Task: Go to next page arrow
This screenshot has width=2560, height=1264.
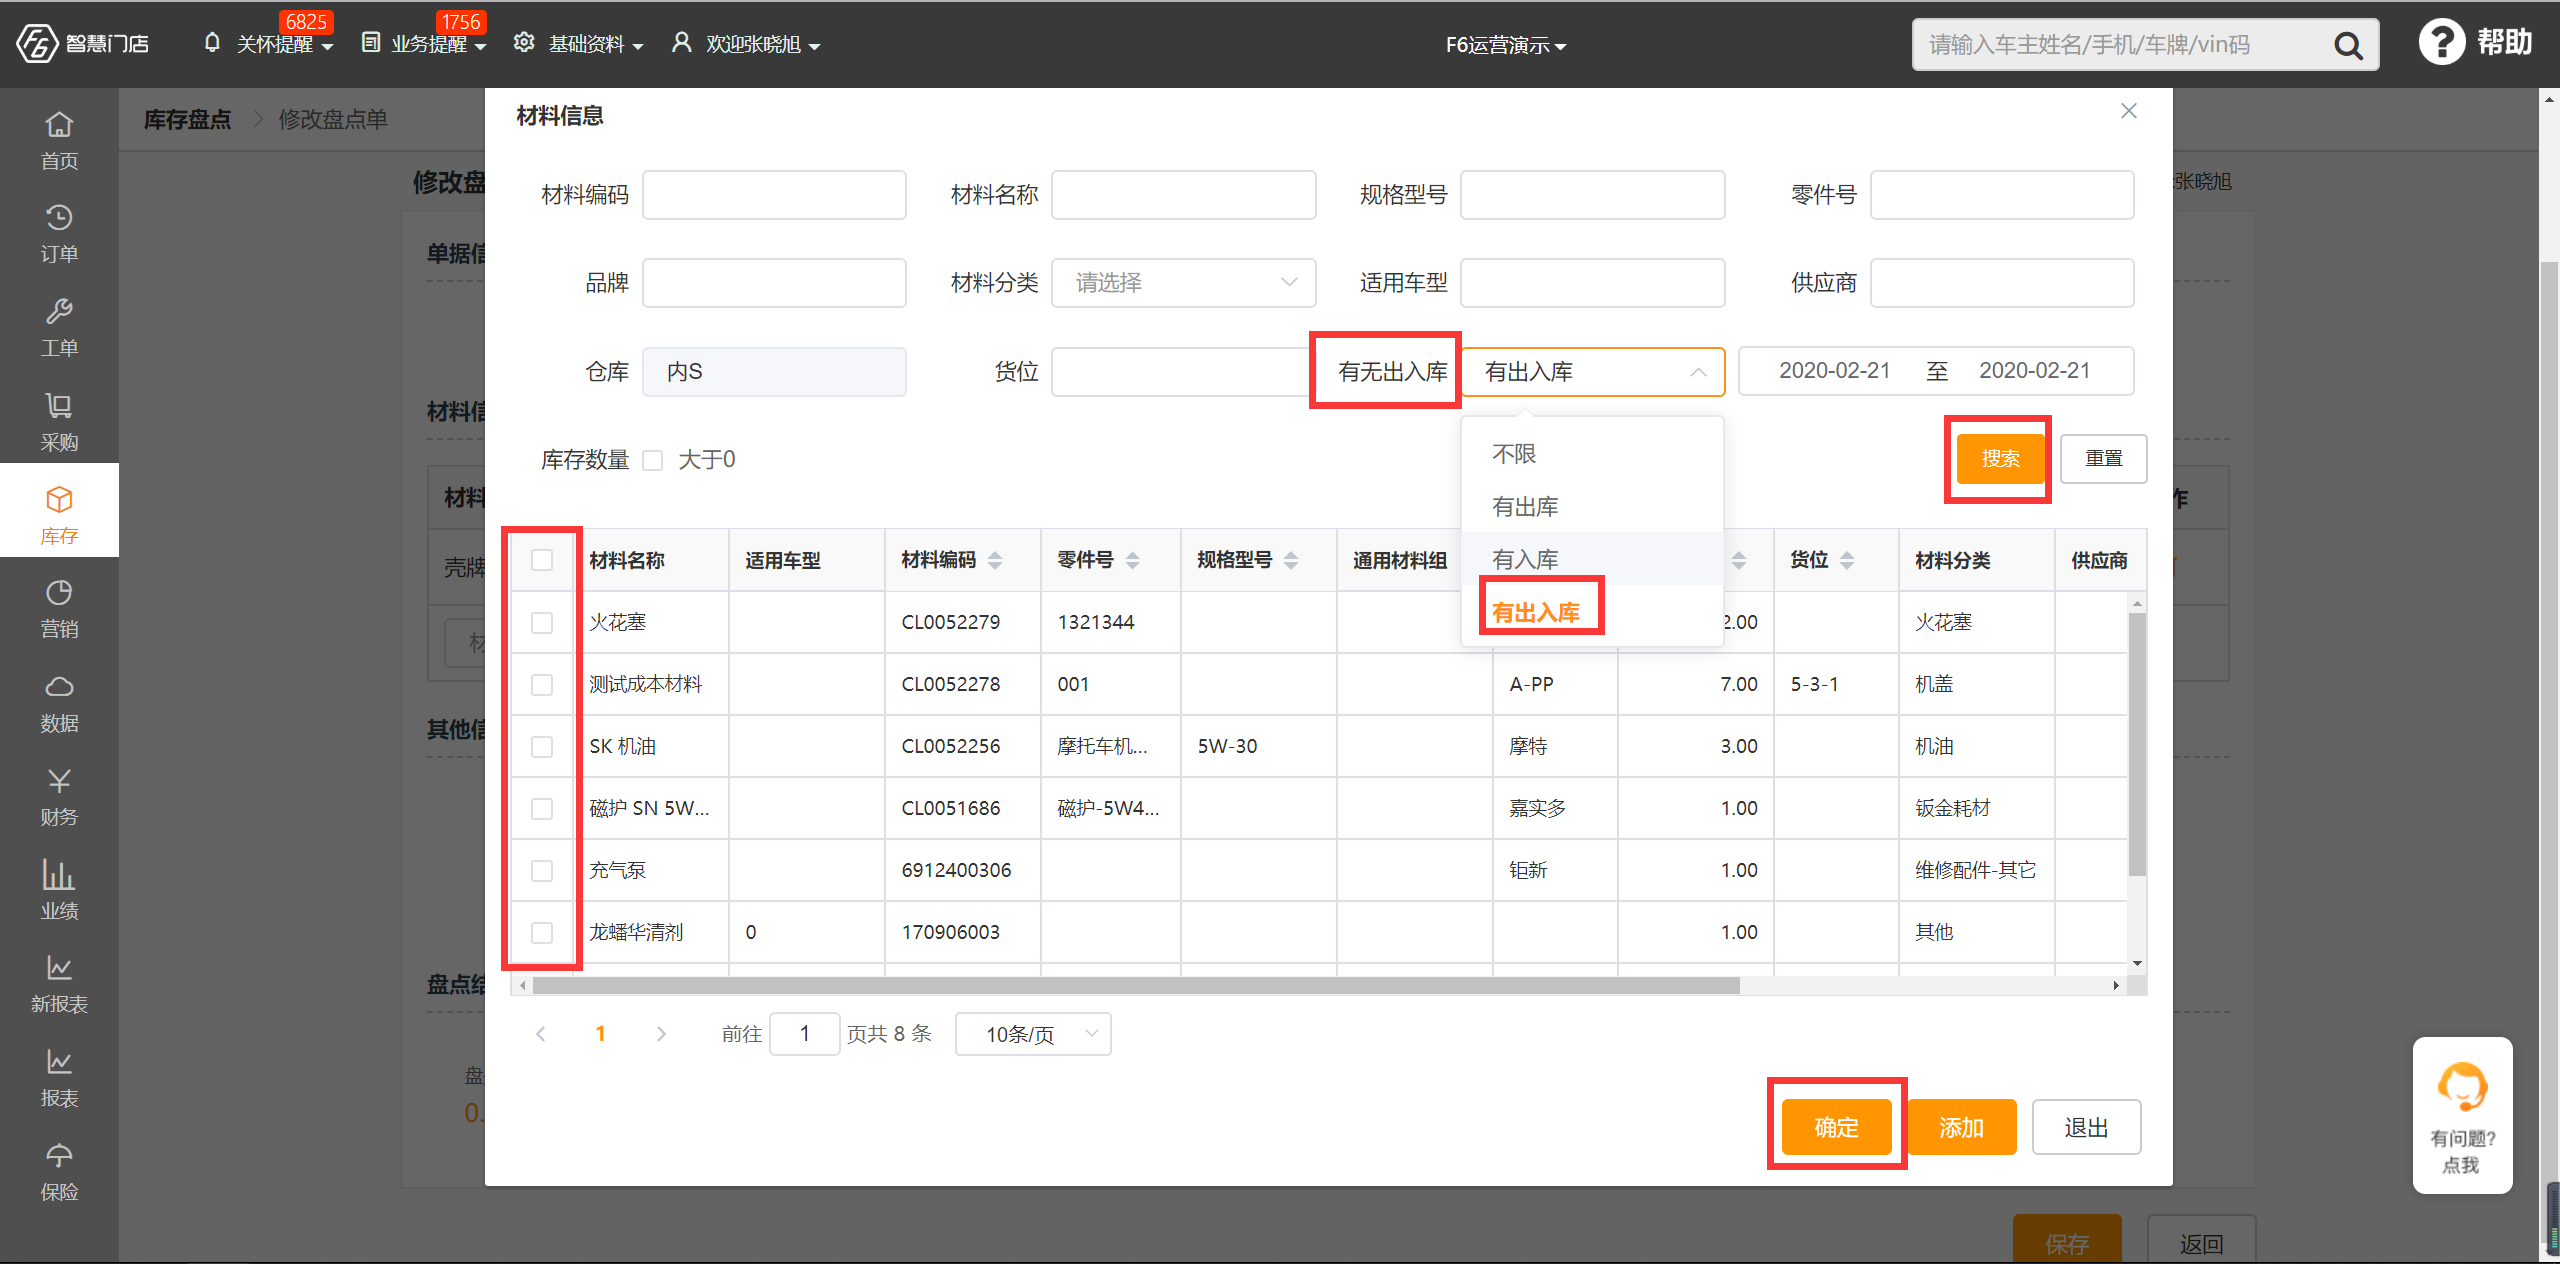Action: (661, 1034)
